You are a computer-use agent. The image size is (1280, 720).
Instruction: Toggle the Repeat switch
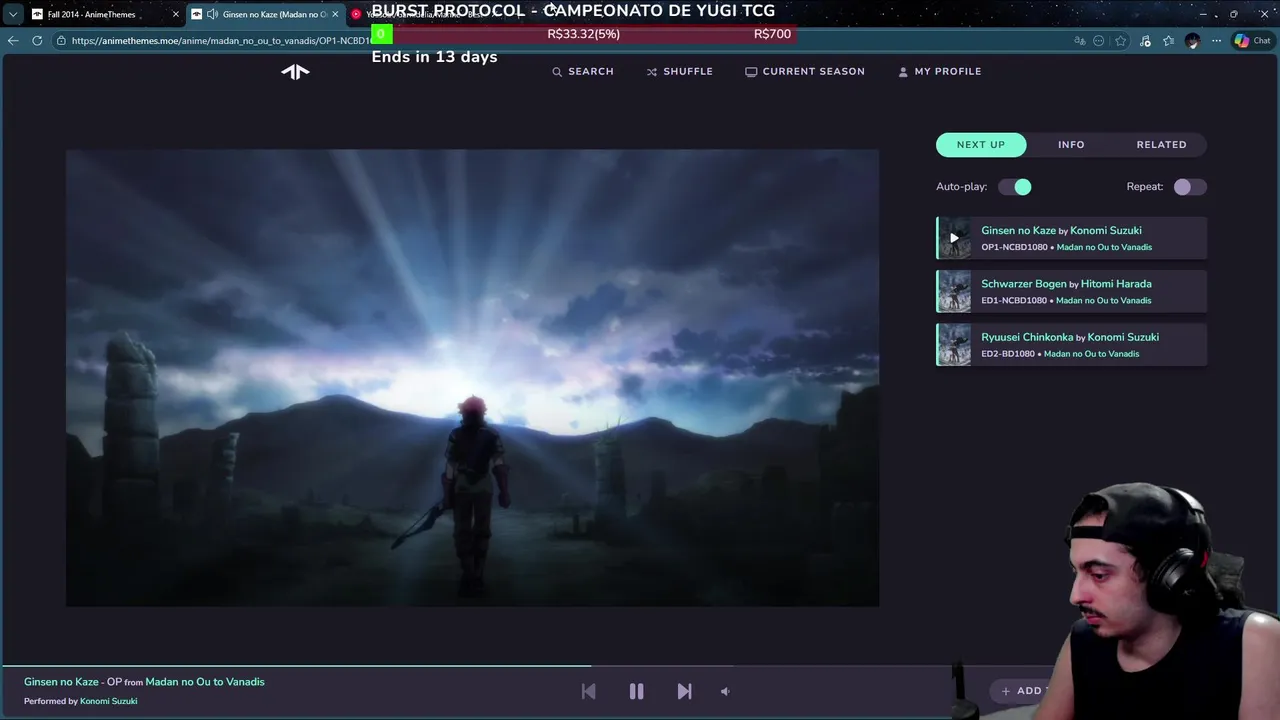(x=1190, y=187)
